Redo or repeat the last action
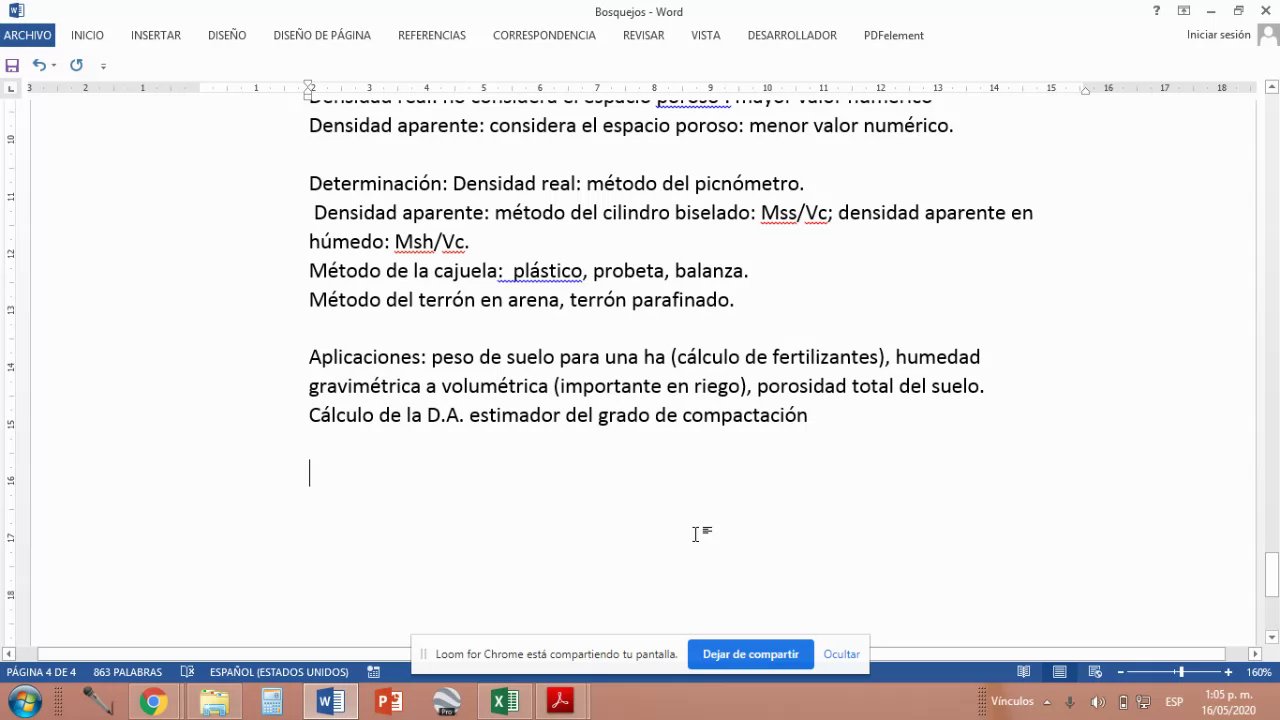Image resolution: width=1280 pixels, height=720 pixels. click(x=76, y=65)
